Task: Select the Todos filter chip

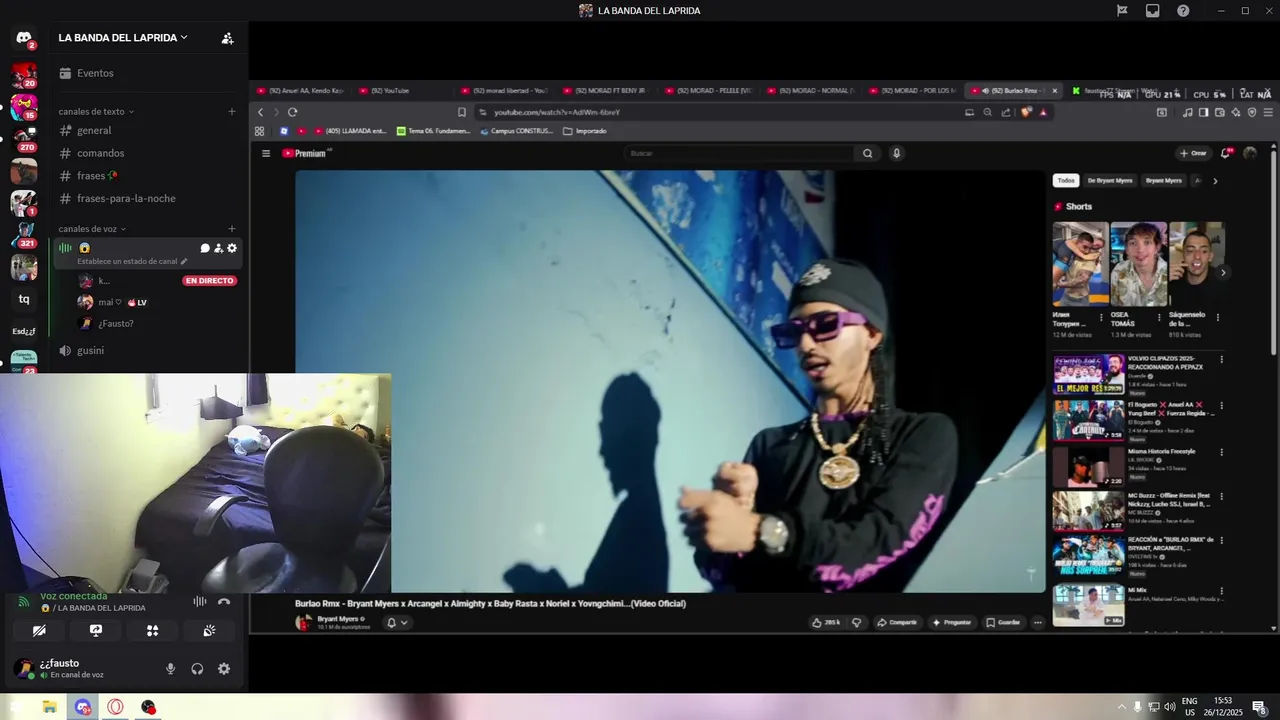Action: point(1066,181)
